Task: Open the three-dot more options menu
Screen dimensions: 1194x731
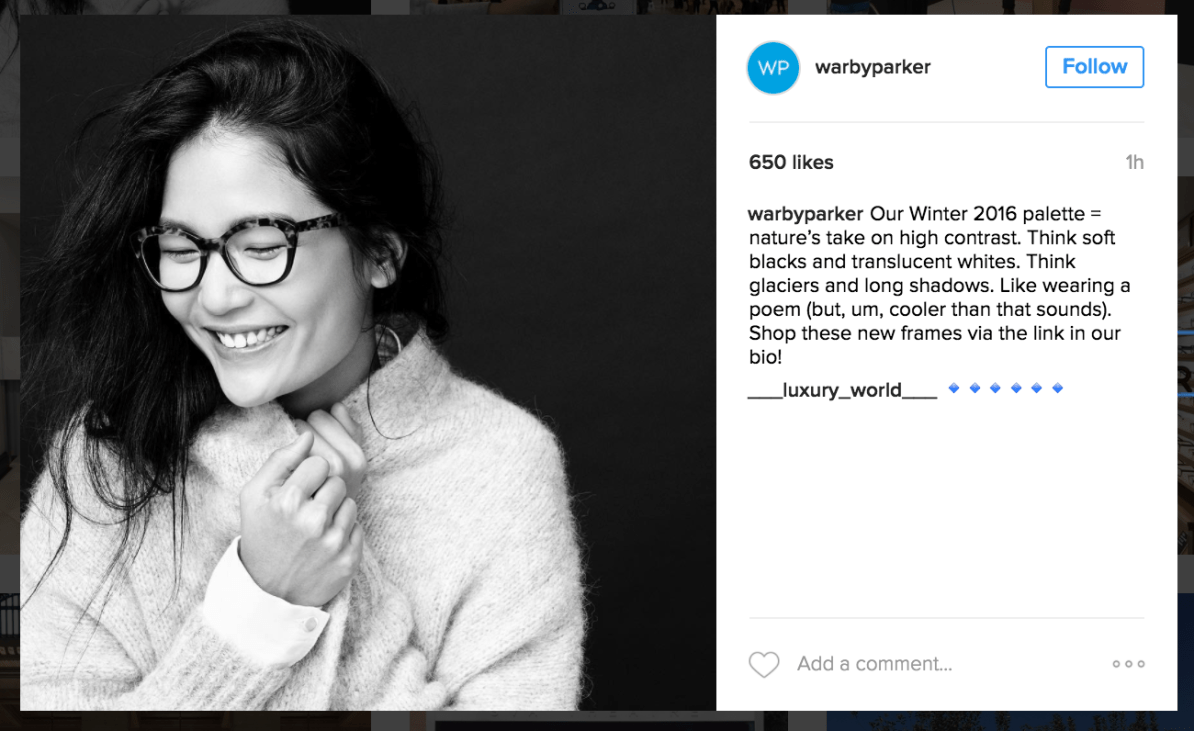Action: (x=1128, y=664)
